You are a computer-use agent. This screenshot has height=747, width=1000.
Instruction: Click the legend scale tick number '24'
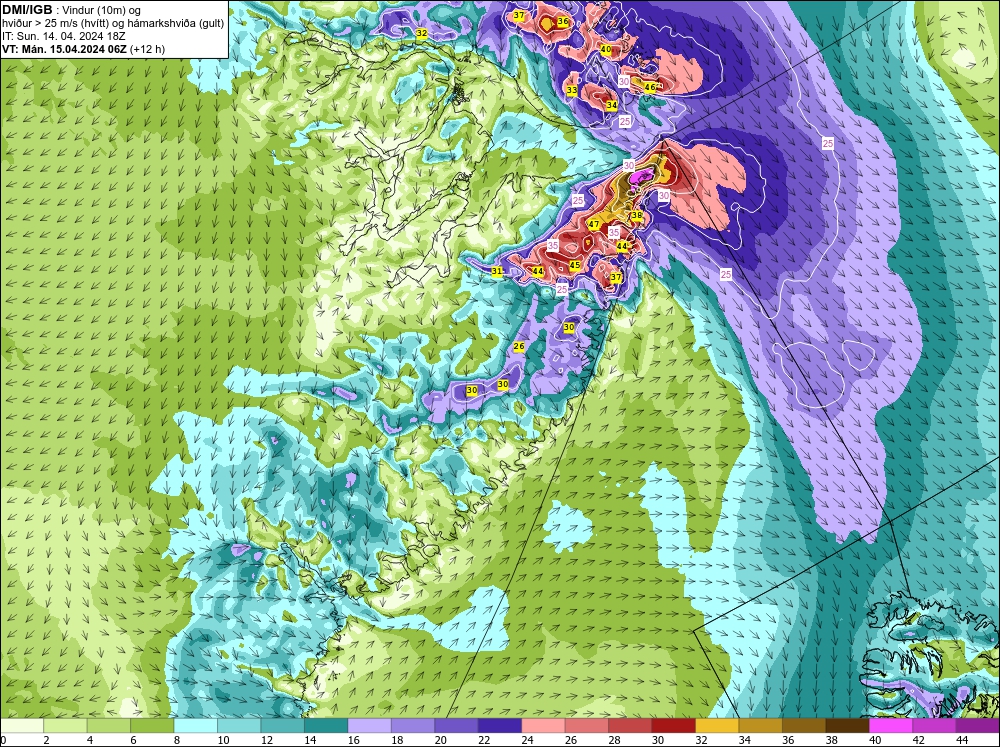(527, 740)
